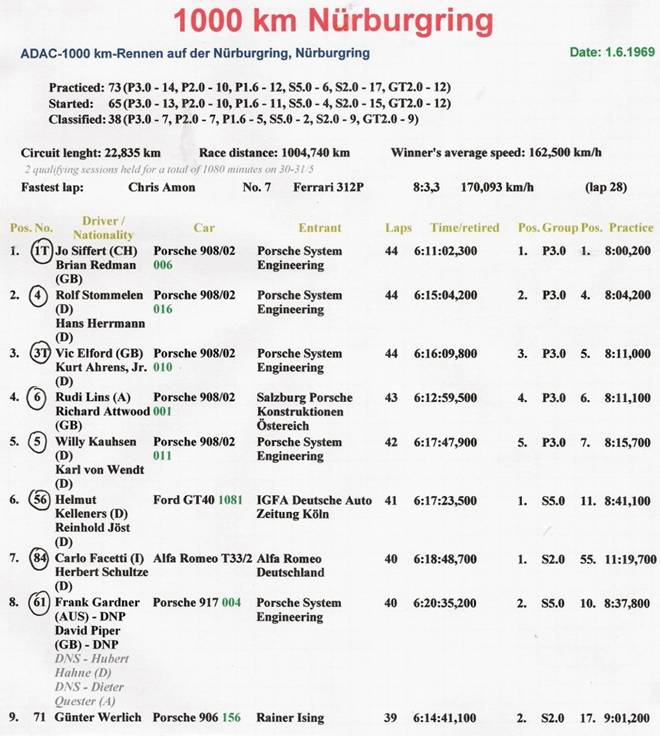Click the italic qualifying sessions note
This screenshot has height=736, width=660.
pos(169,169)
